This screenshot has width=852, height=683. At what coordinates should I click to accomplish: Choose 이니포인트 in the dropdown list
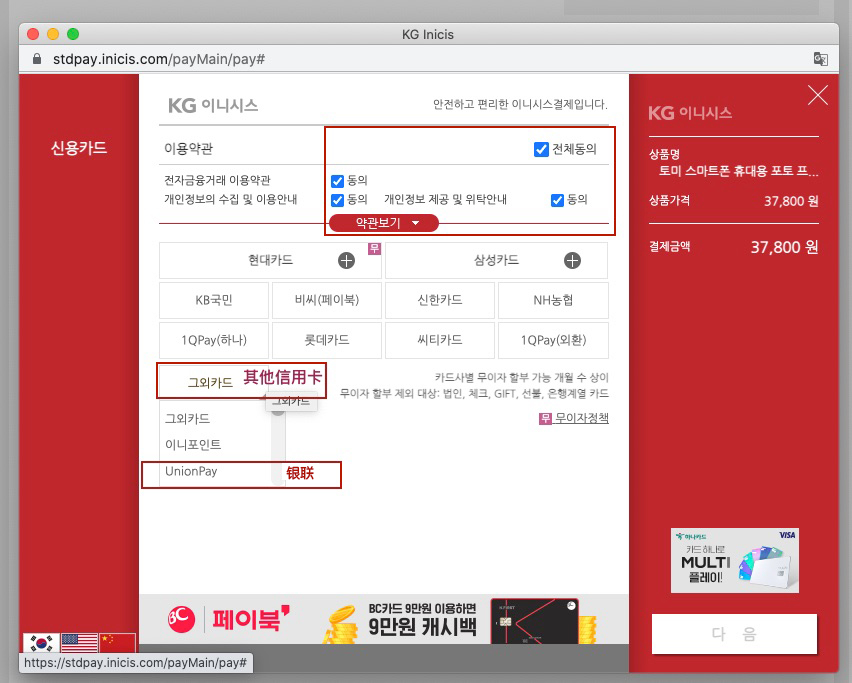coord(193,445)
